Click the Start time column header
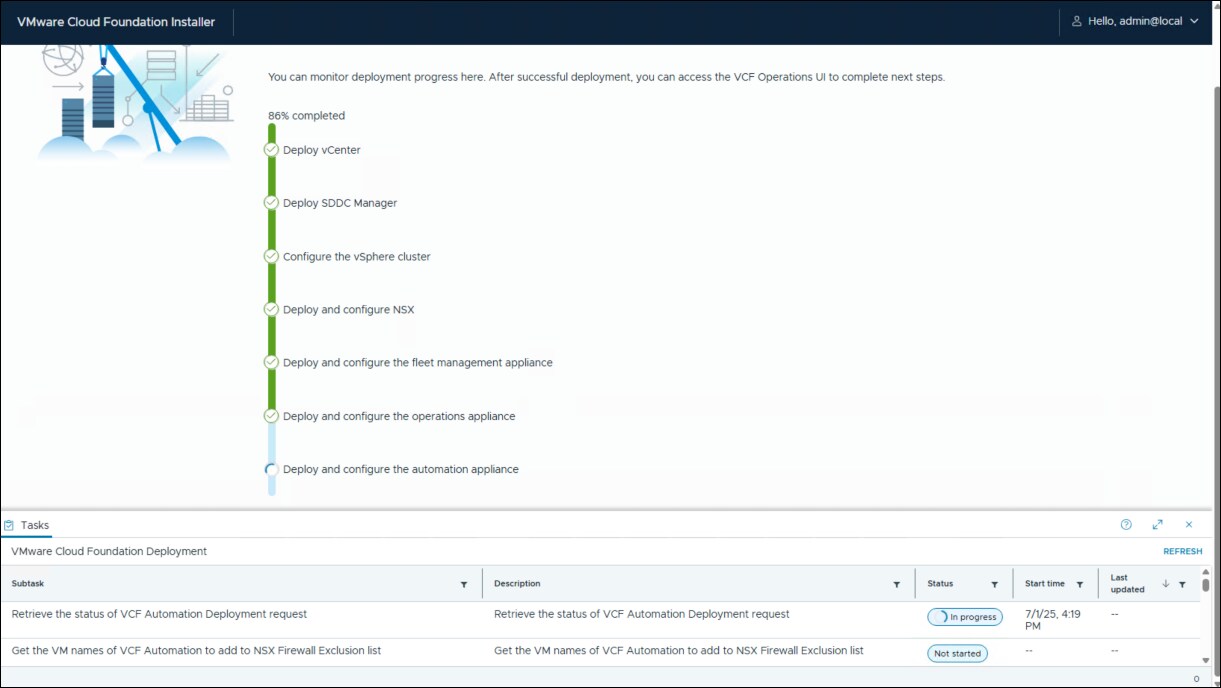 click(x=1045, y=584)
